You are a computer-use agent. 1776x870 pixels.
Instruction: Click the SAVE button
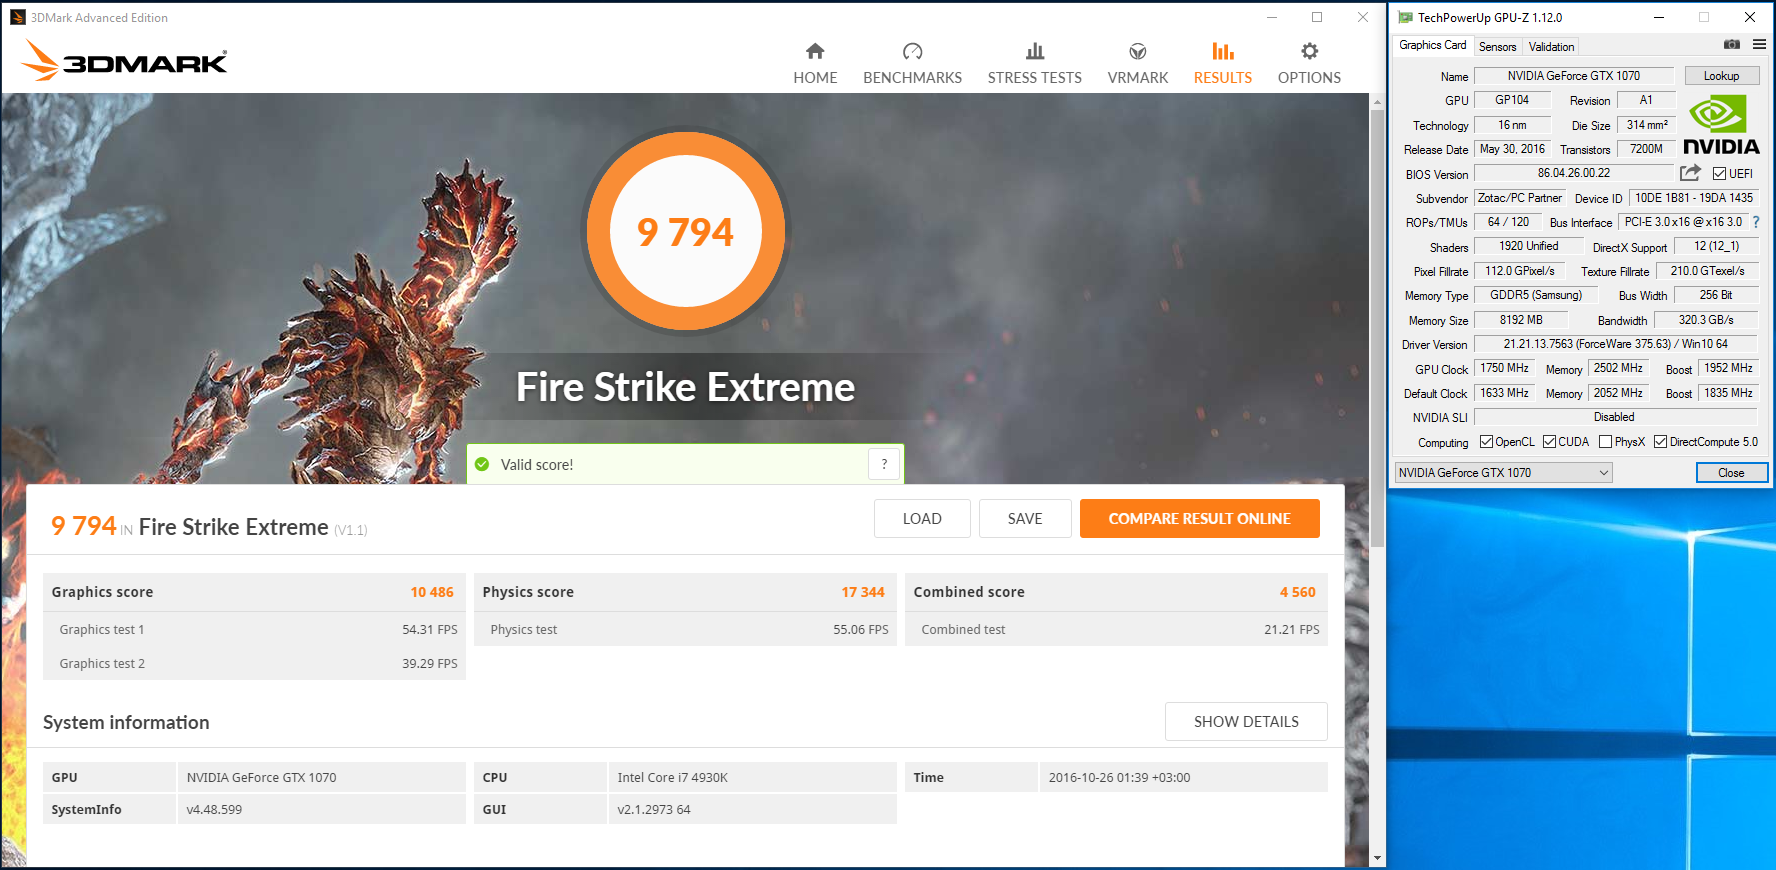click(x=1025, y=519)
